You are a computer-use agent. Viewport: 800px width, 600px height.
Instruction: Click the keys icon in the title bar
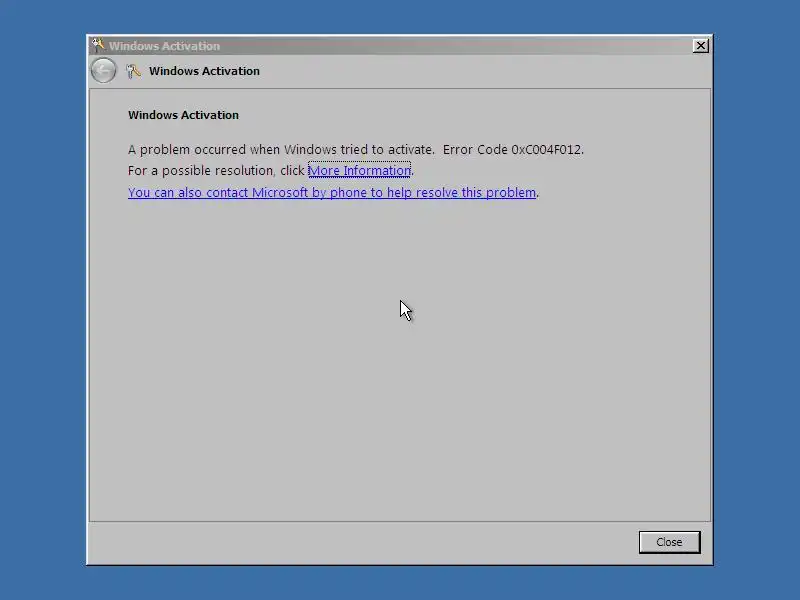click(x=98, y=45)
